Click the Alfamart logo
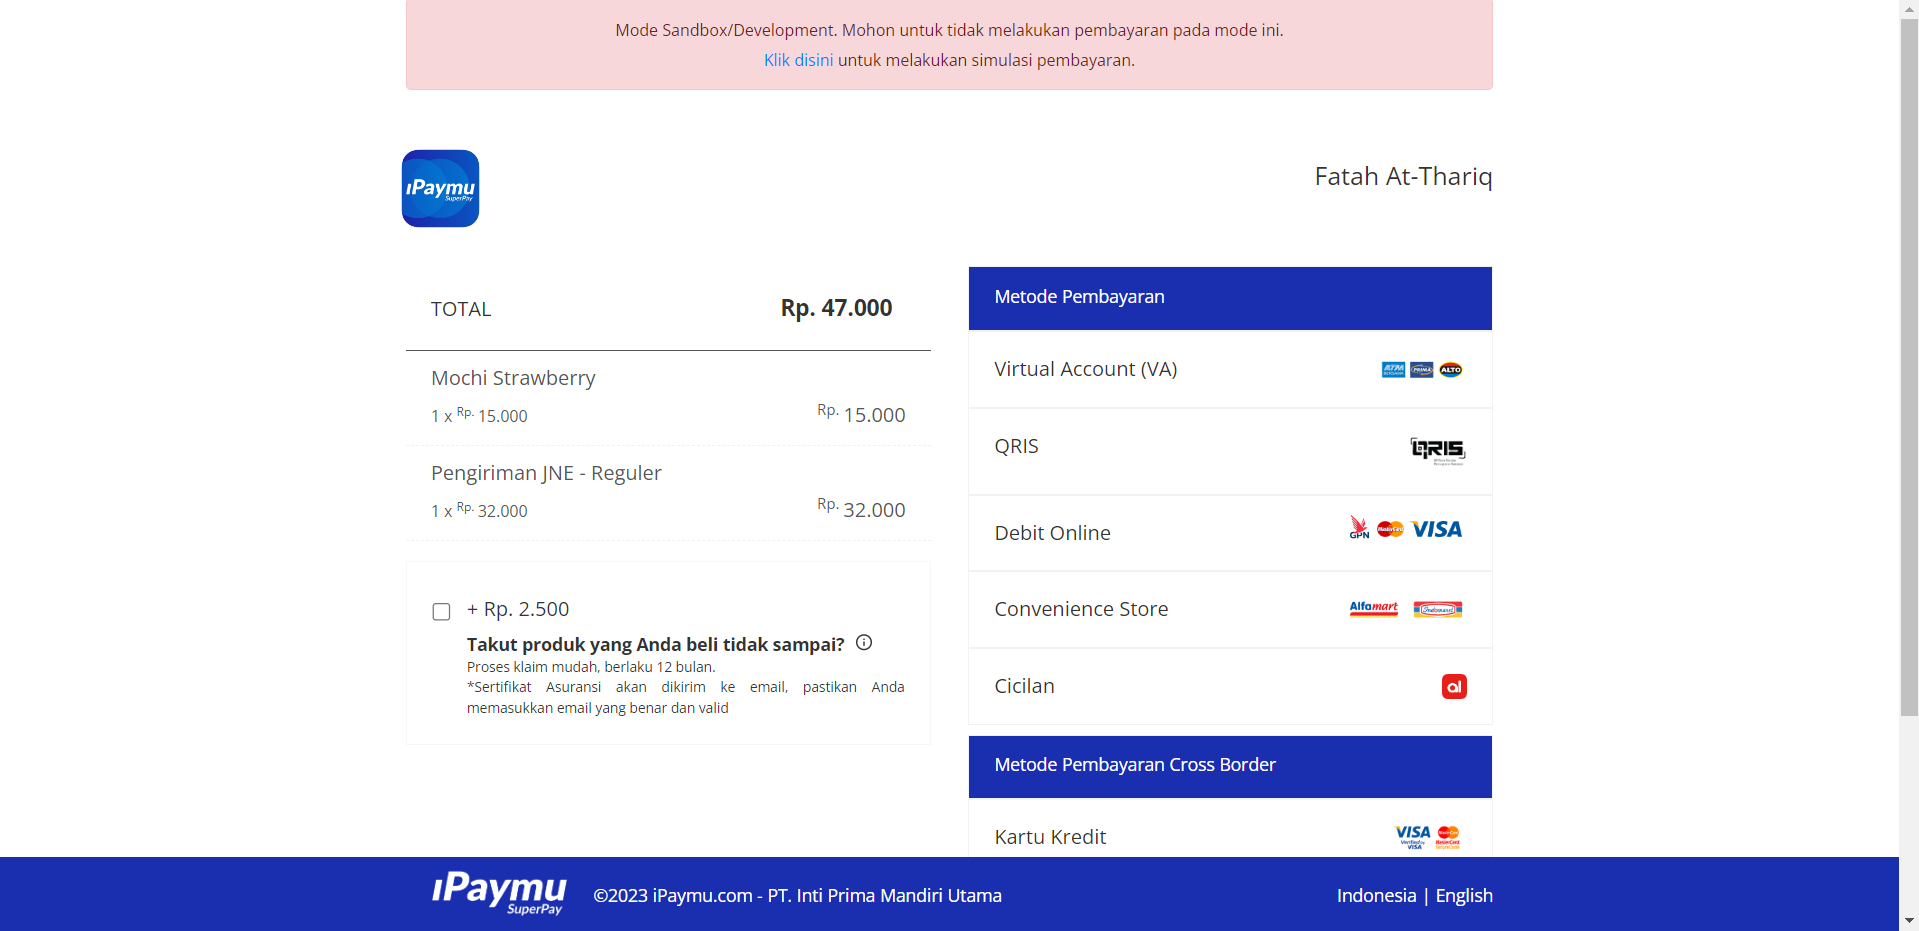 (x=1373, y=609)
